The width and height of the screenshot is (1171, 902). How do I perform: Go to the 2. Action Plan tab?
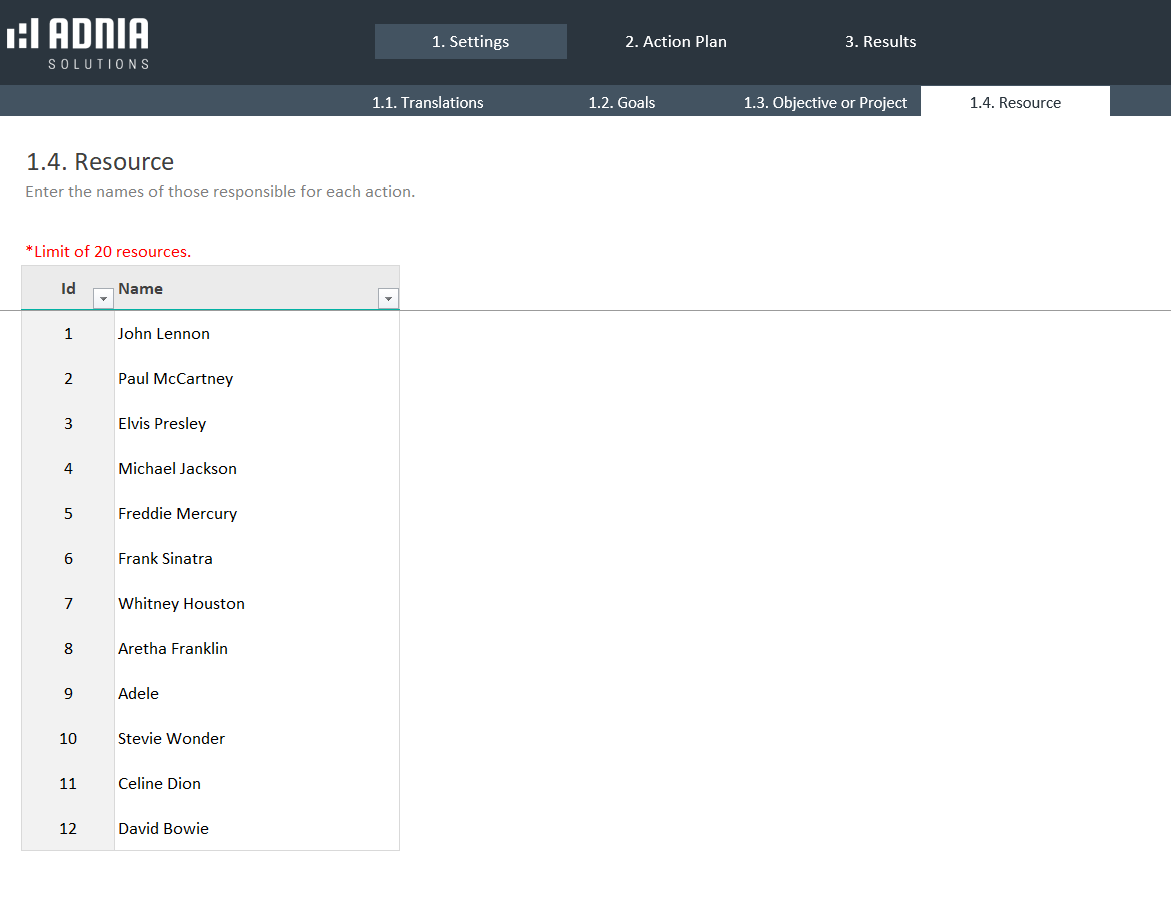tap(676, 42)
